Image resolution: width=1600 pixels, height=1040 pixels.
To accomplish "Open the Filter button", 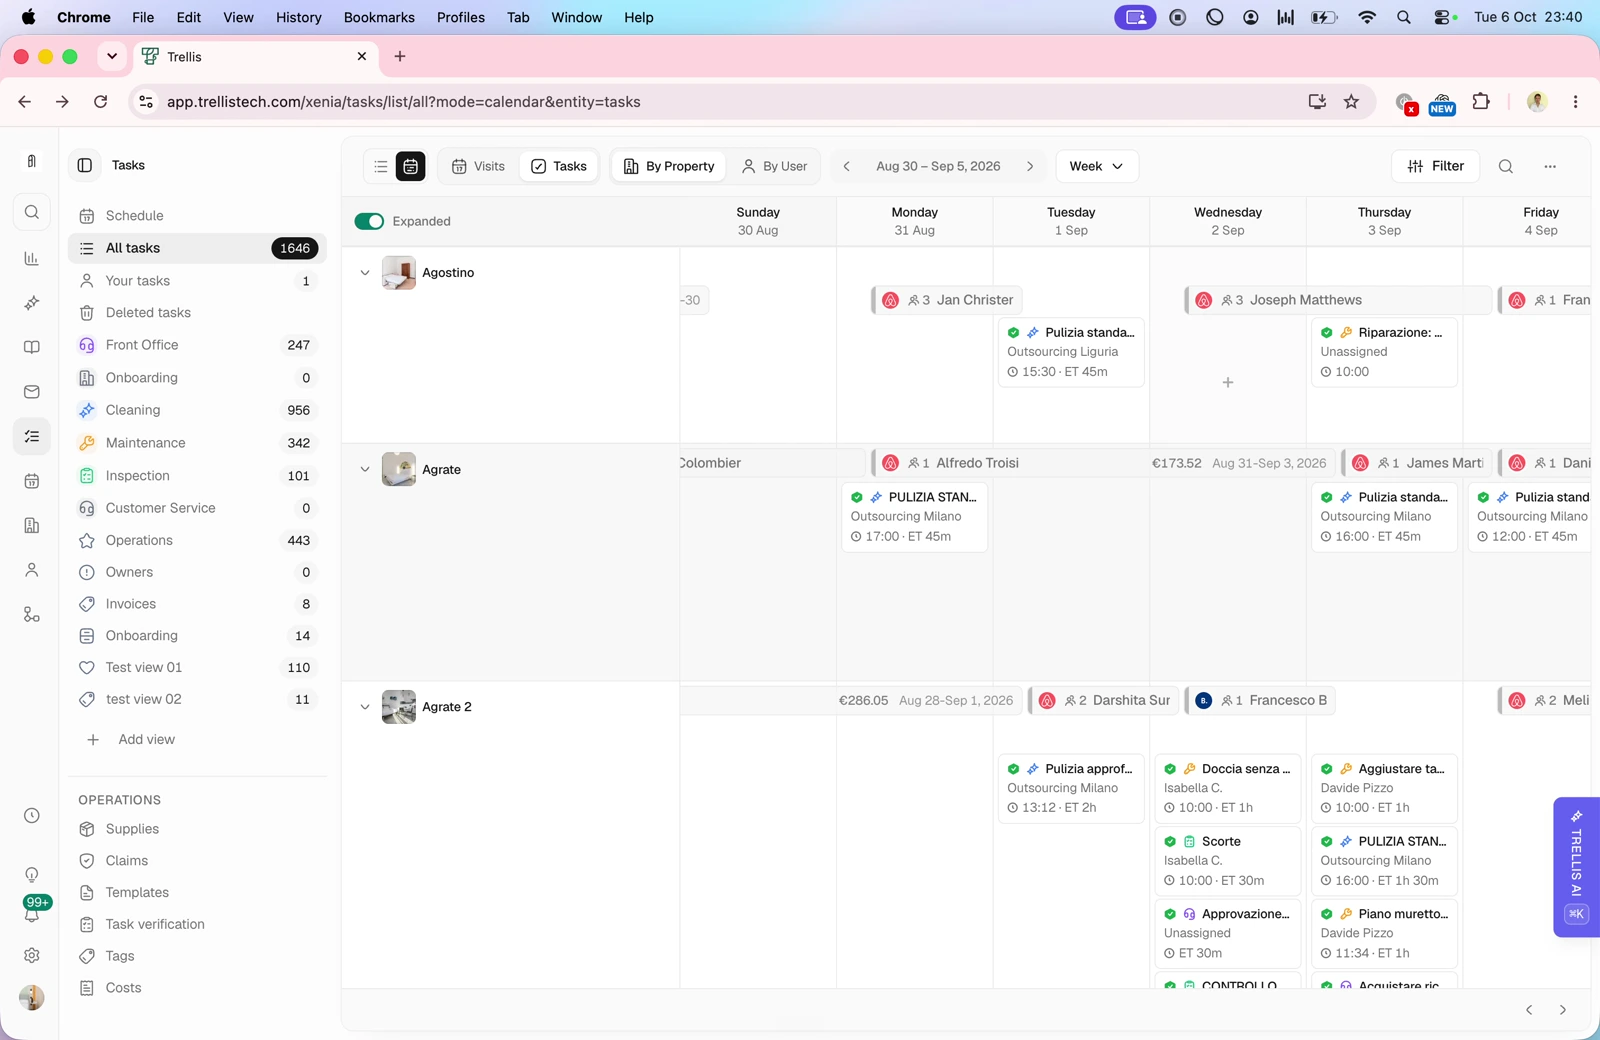I will pos(1435,166).
